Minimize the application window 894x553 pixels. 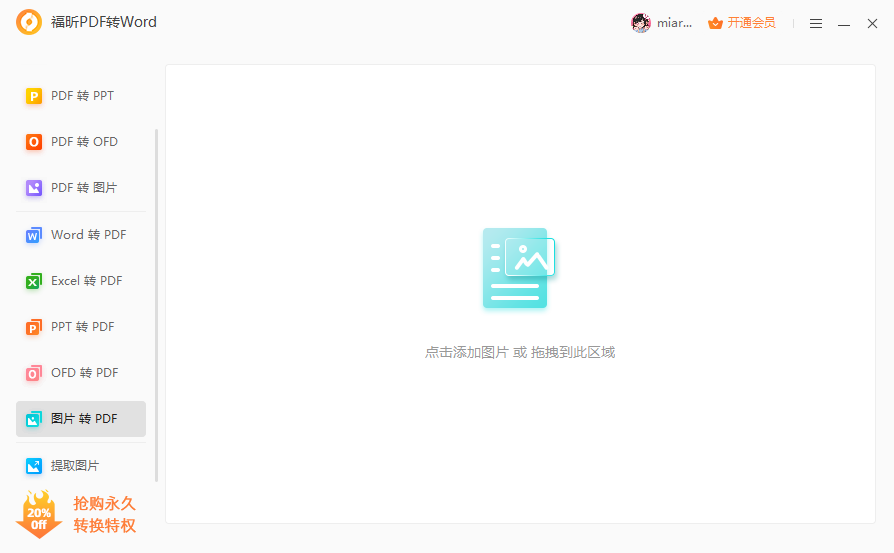(x=844, y=23)
